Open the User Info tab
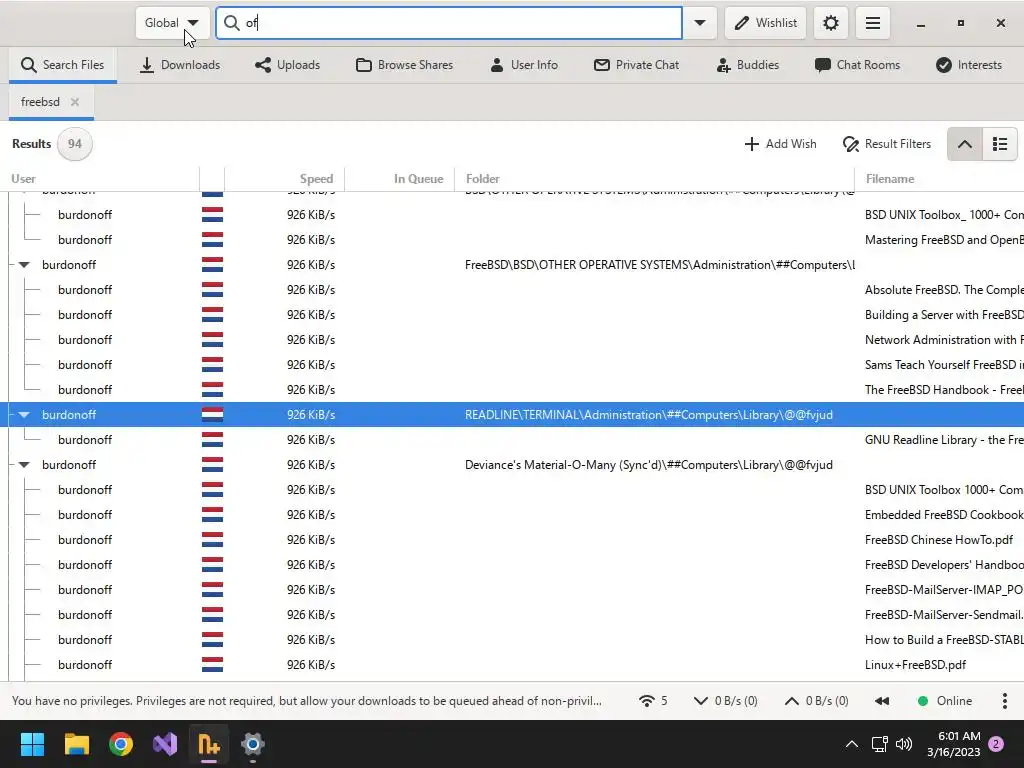1024x768 pixels. point(524,65)
